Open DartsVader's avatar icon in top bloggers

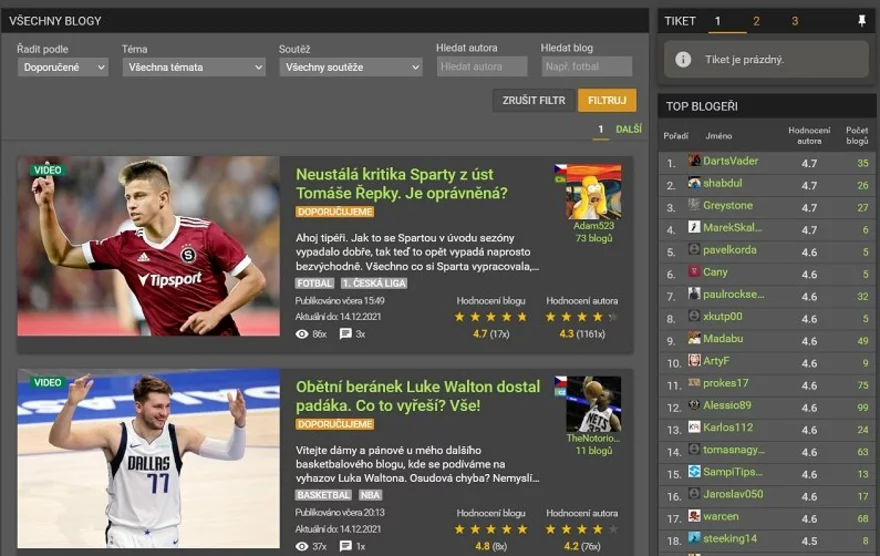click(x=694, y=160)
